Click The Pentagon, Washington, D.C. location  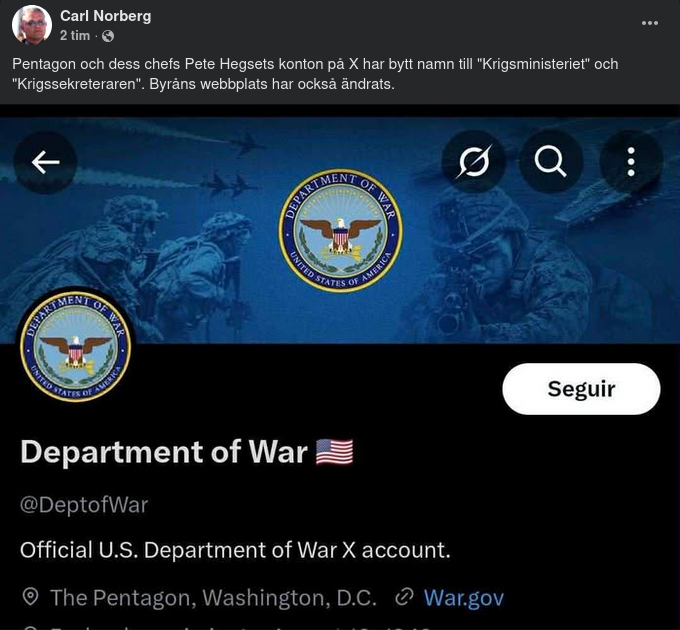coord(213,598)
